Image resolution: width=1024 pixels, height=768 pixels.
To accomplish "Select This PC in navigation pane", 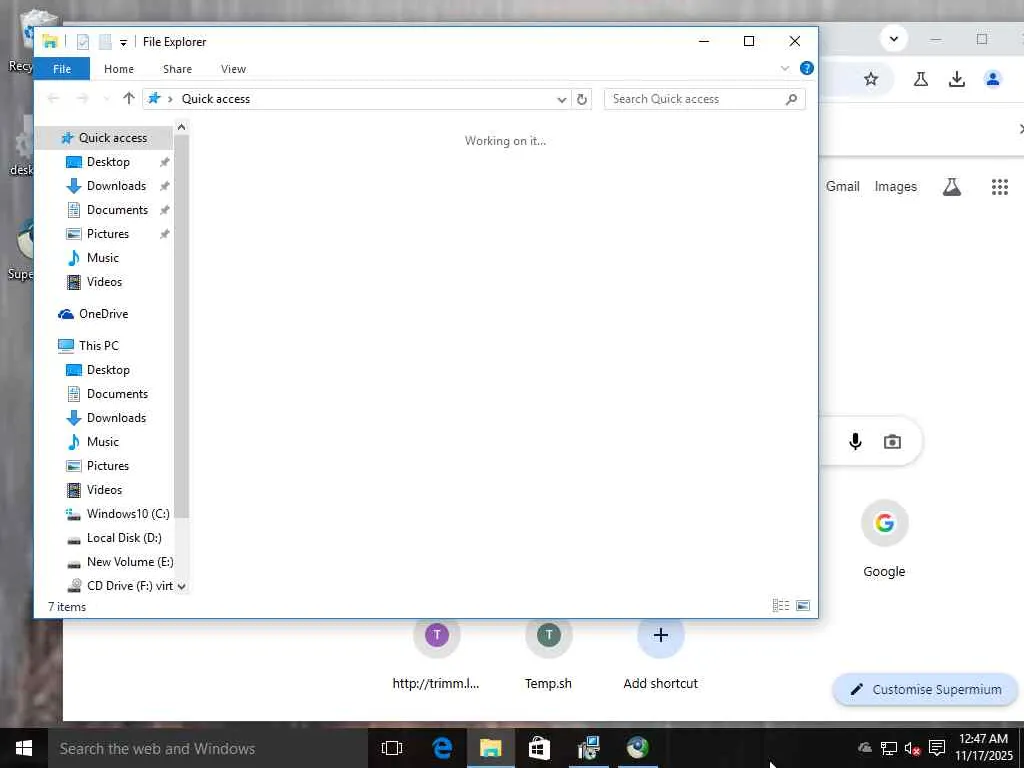I will pyautogui.click(x=98, y=345).
